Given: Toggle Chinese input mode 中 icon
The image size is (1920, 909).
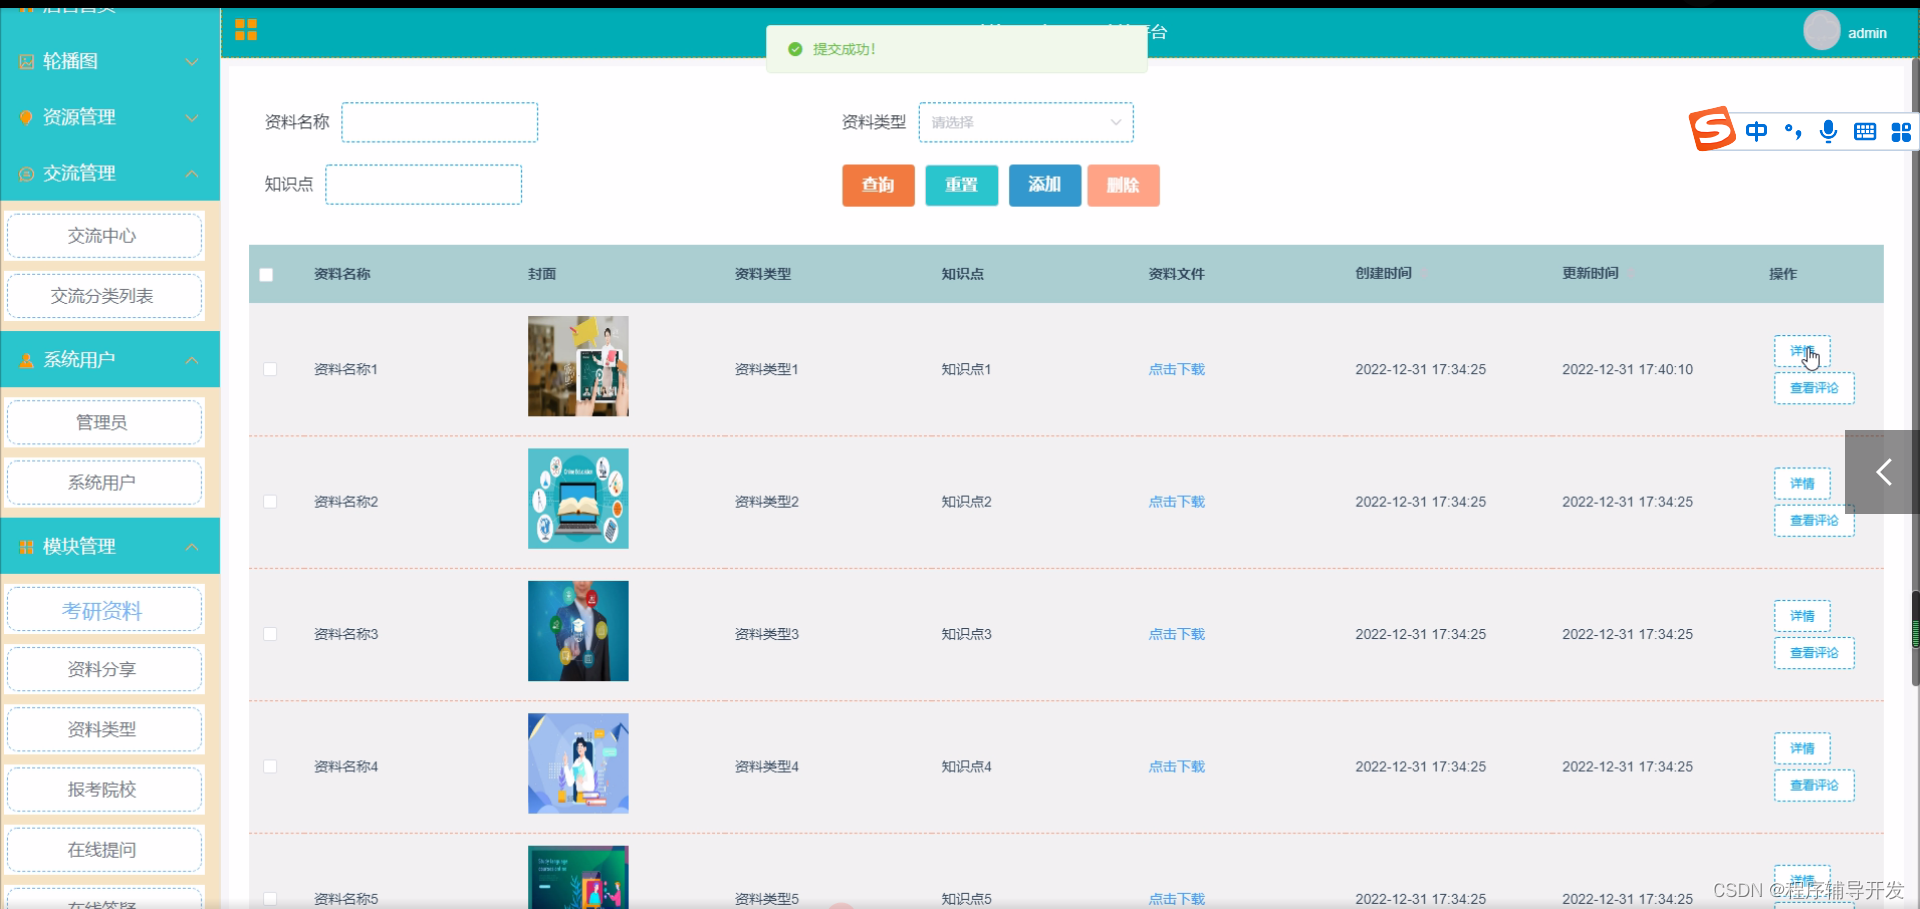Looking at the screenshot, I should [x=1756, y=131].
